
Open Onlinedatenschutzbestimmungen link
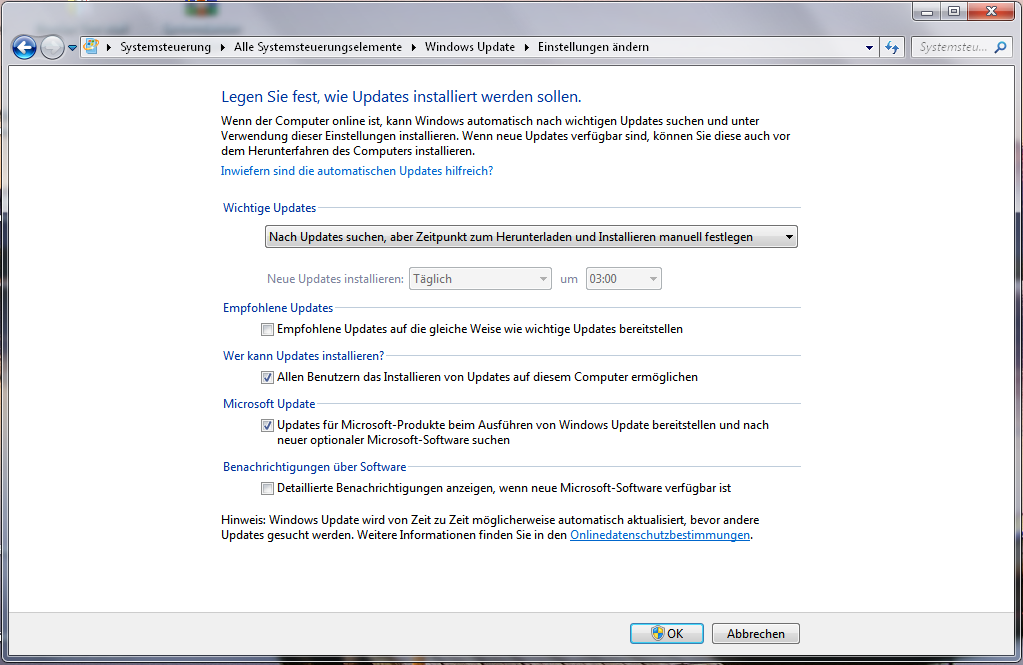click(x=660, y=535)
